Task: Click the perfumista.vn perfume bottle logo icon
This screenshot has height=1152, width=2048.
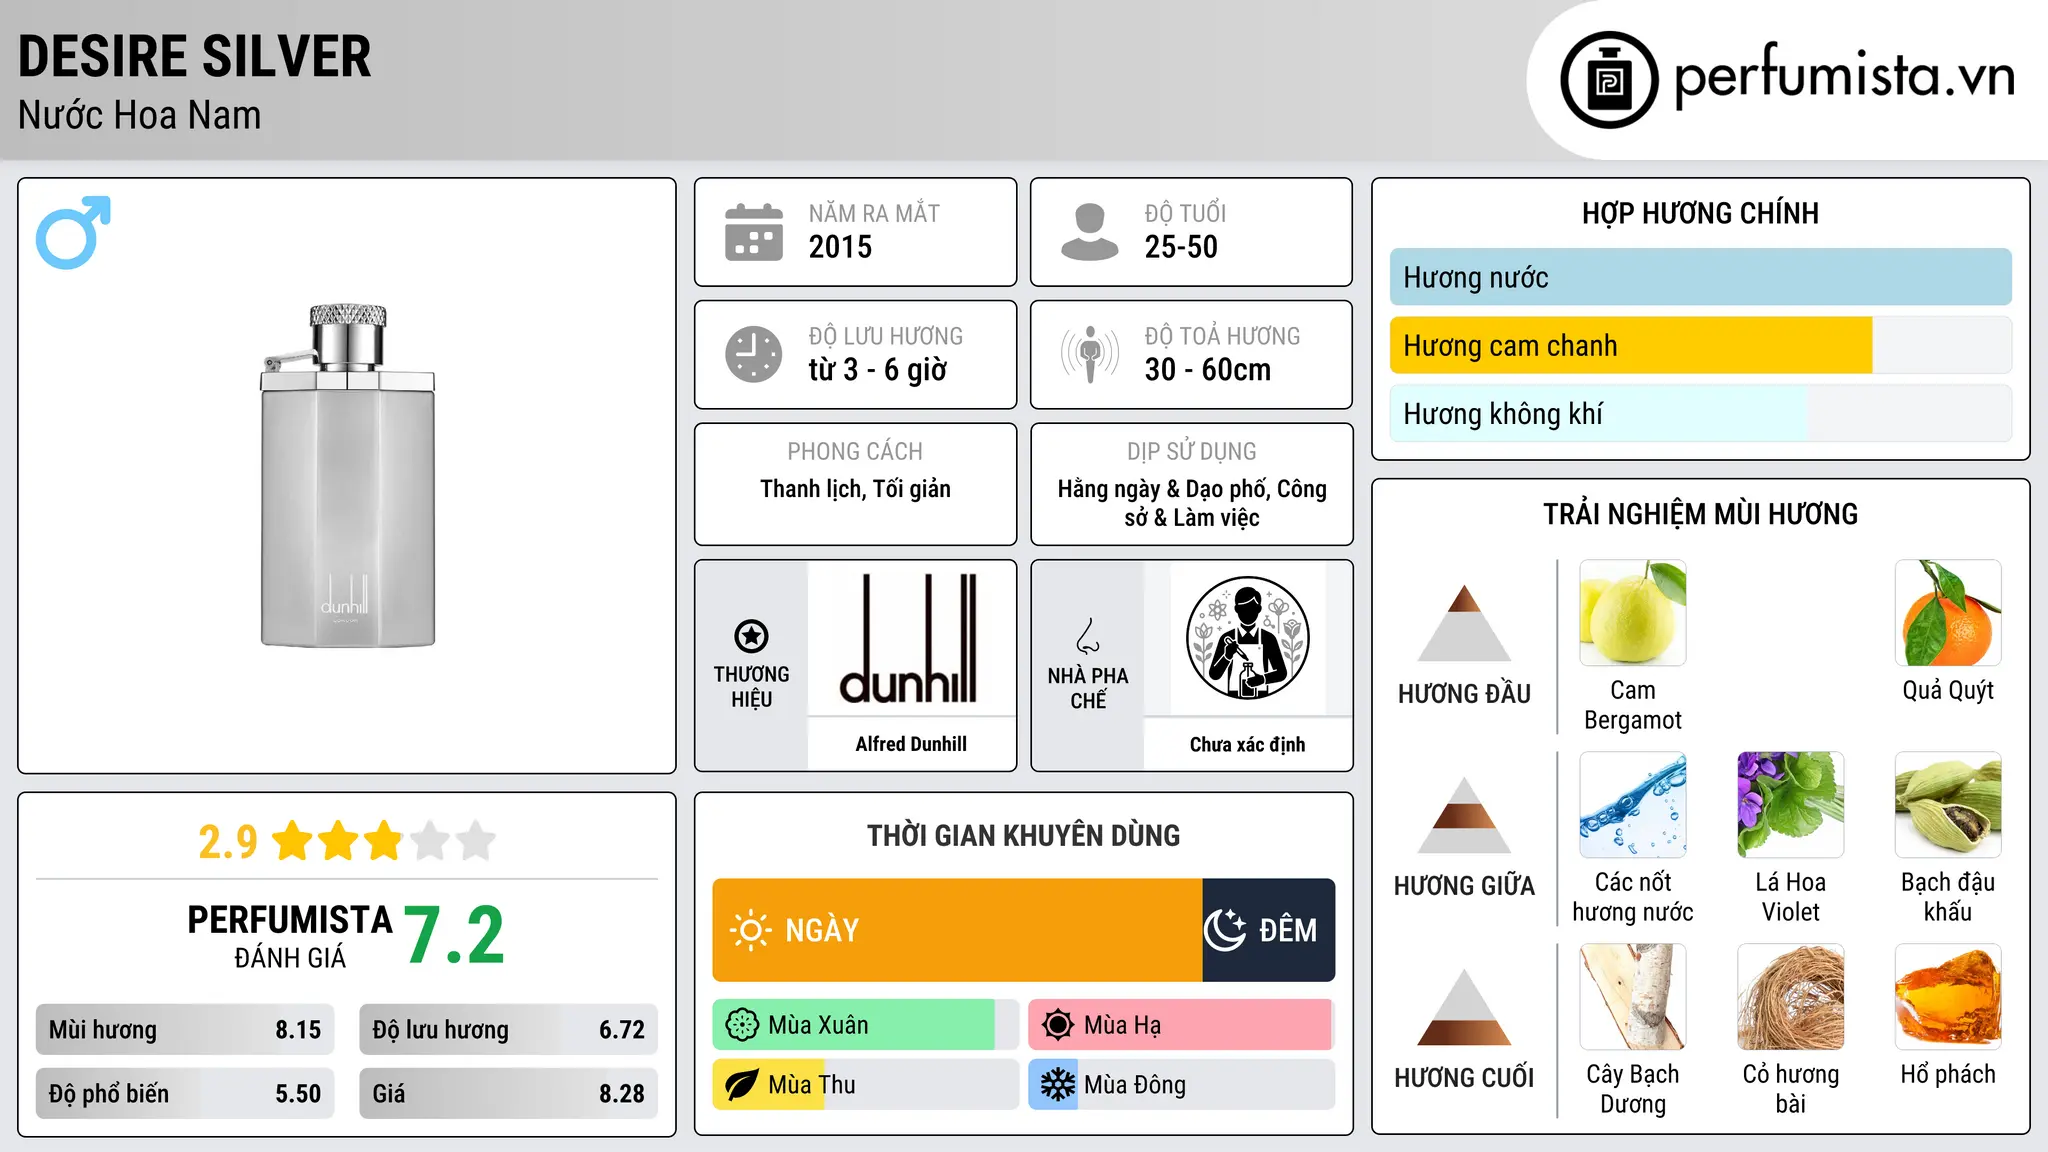Action: (x=1609, y=80)
